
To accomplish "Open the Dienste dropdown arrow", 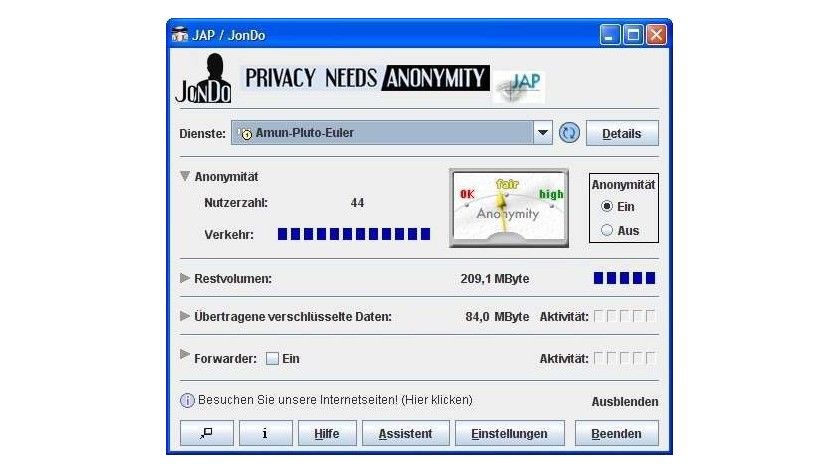I will 543,133.
